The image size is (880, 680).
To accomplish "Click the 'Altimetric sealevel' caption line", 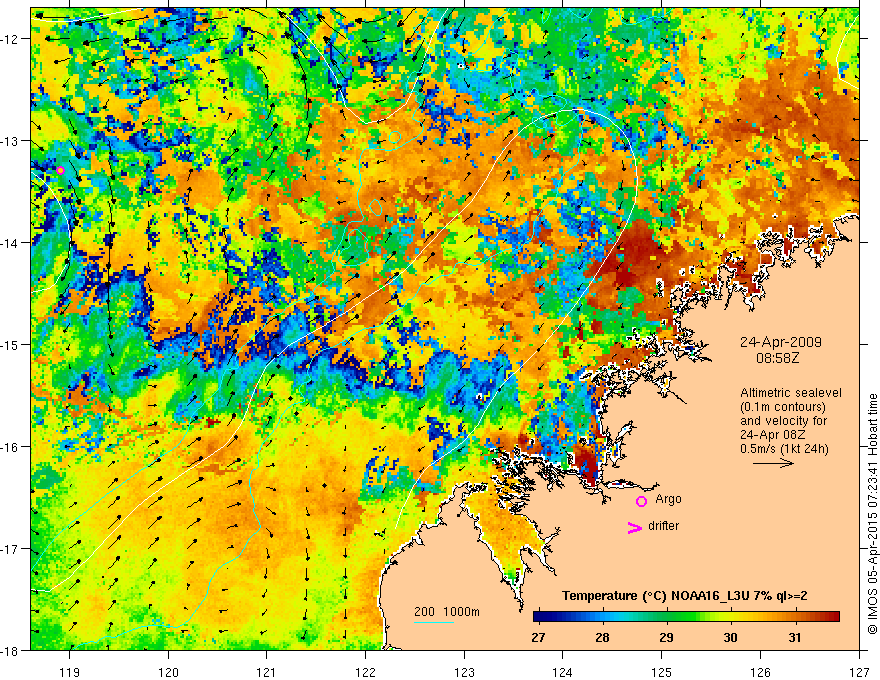I will click(791, 393).
